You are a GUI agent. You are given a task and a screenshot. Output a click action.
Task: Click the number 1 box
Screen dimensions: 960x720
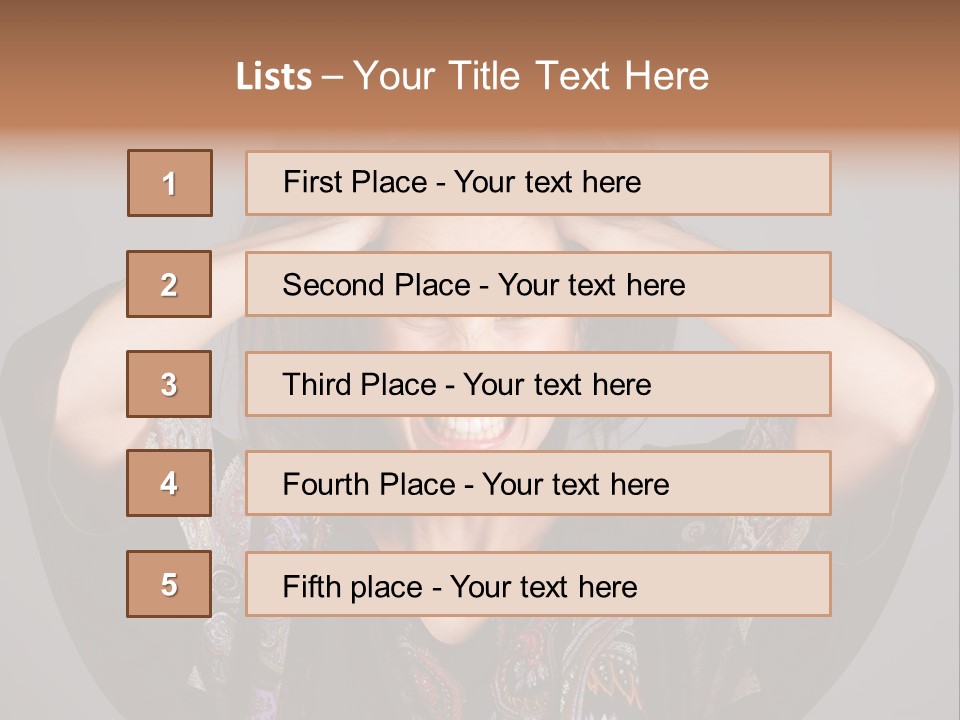click(x=169, y=183)
